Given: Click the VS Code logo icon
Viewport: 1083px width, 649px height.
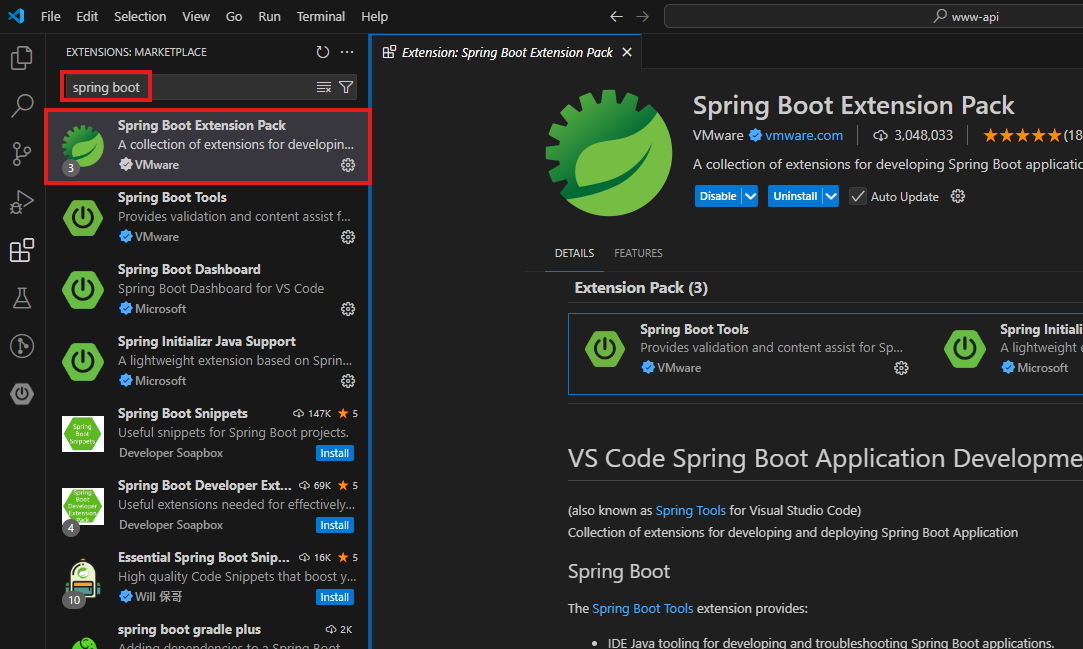Looking at the screenshot, I should tap(16, 16).
